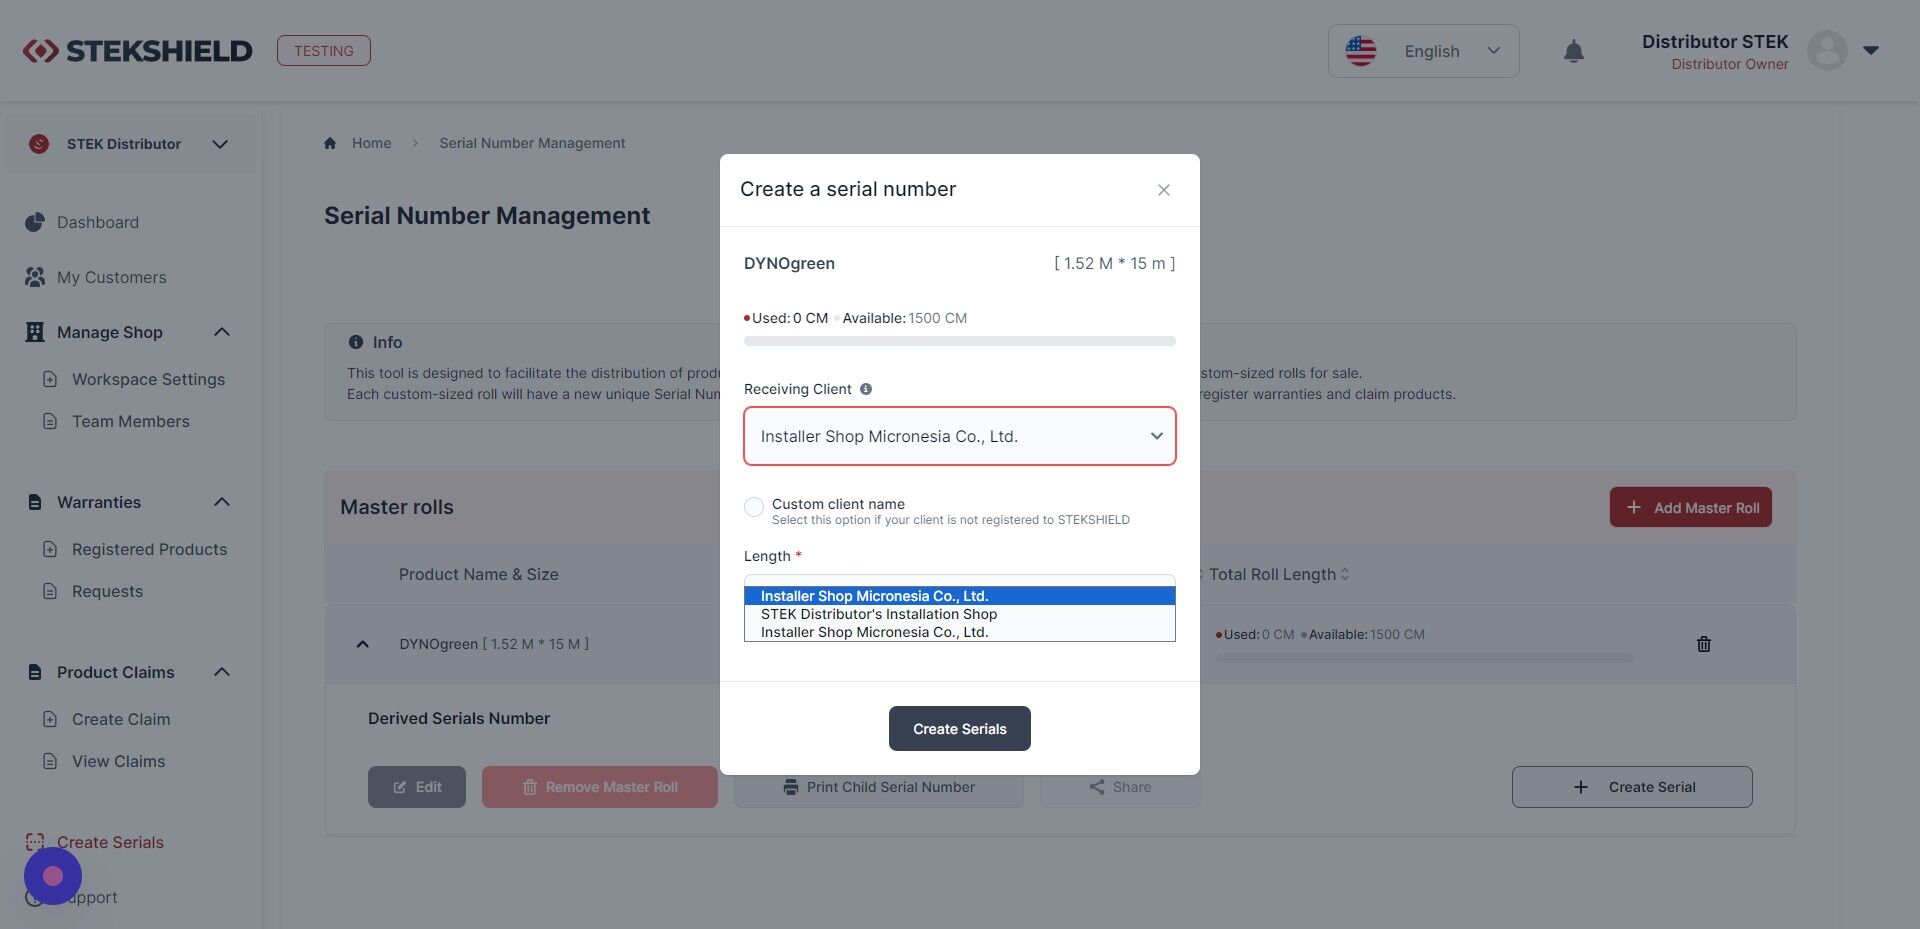Image resolution: width=1920 pixels, height=929 pixels.
Task: Open the English language dropdown
Action: 1423,51
